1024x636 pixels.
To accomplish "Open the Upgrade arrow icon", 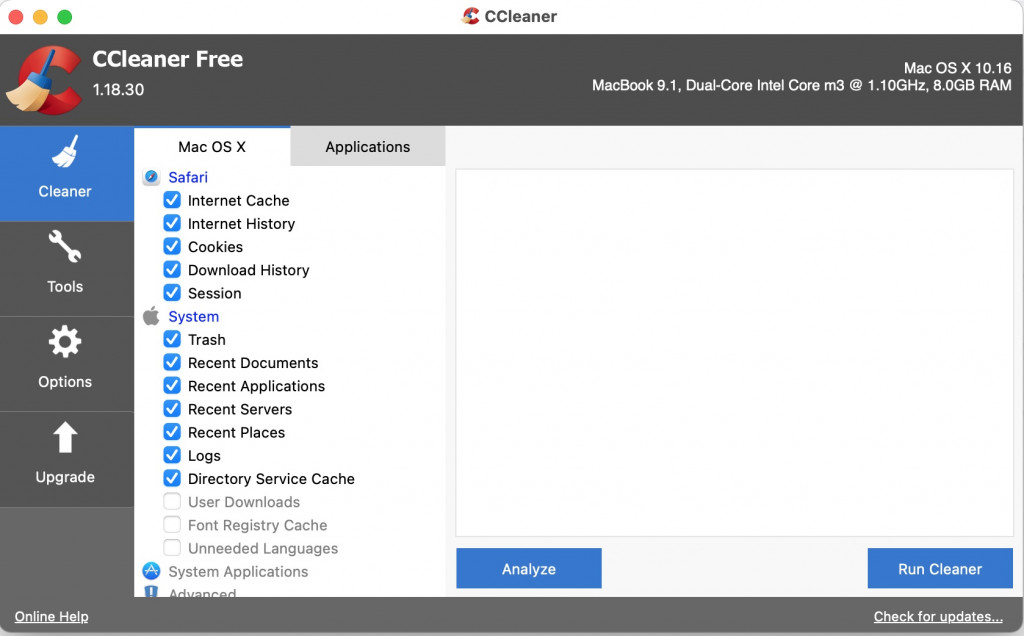I will click(65, 437).
